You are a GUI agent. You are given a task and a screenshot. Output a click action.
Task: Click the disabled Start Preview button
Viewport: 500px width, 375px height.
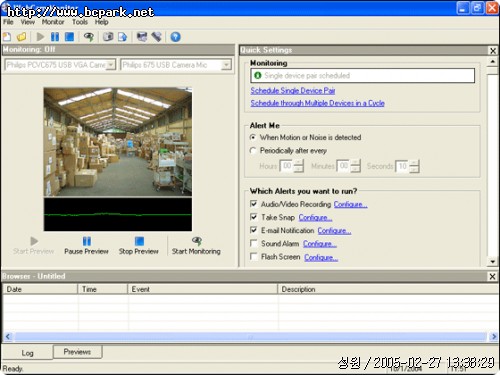click(34, 246)
